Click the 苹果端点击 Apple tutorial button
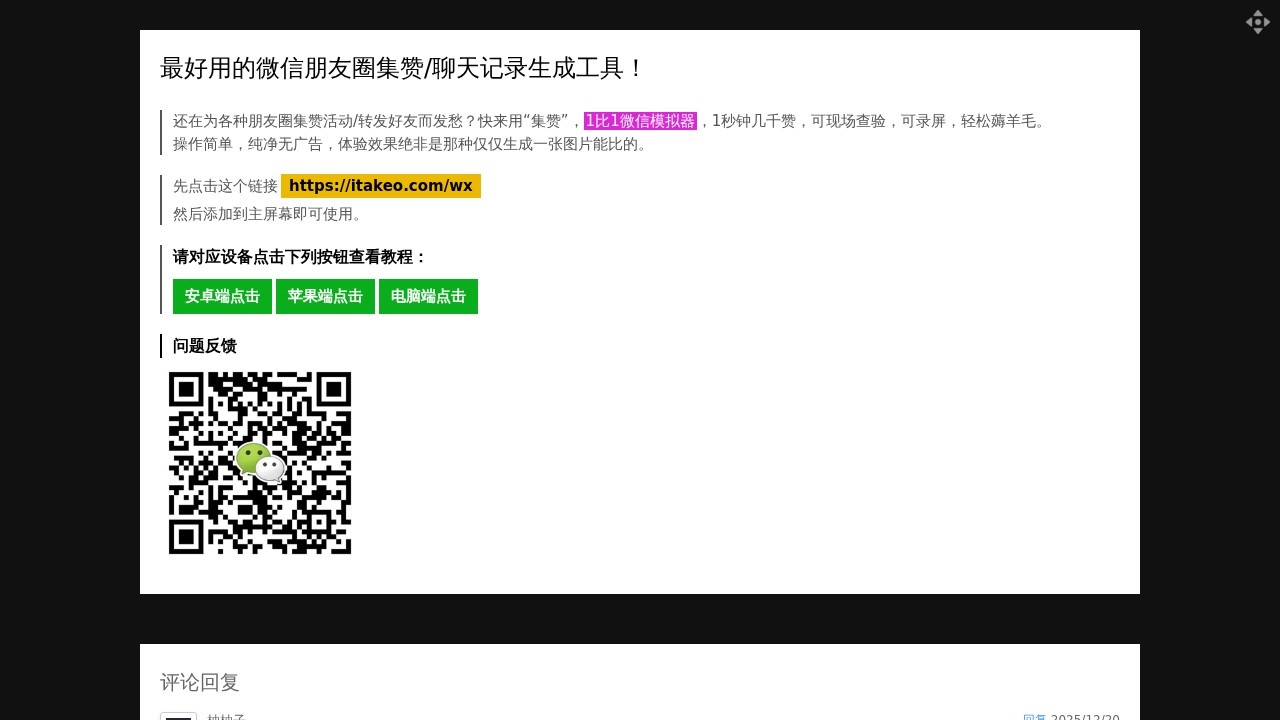 pyautogui.click(x=325, y=296)
